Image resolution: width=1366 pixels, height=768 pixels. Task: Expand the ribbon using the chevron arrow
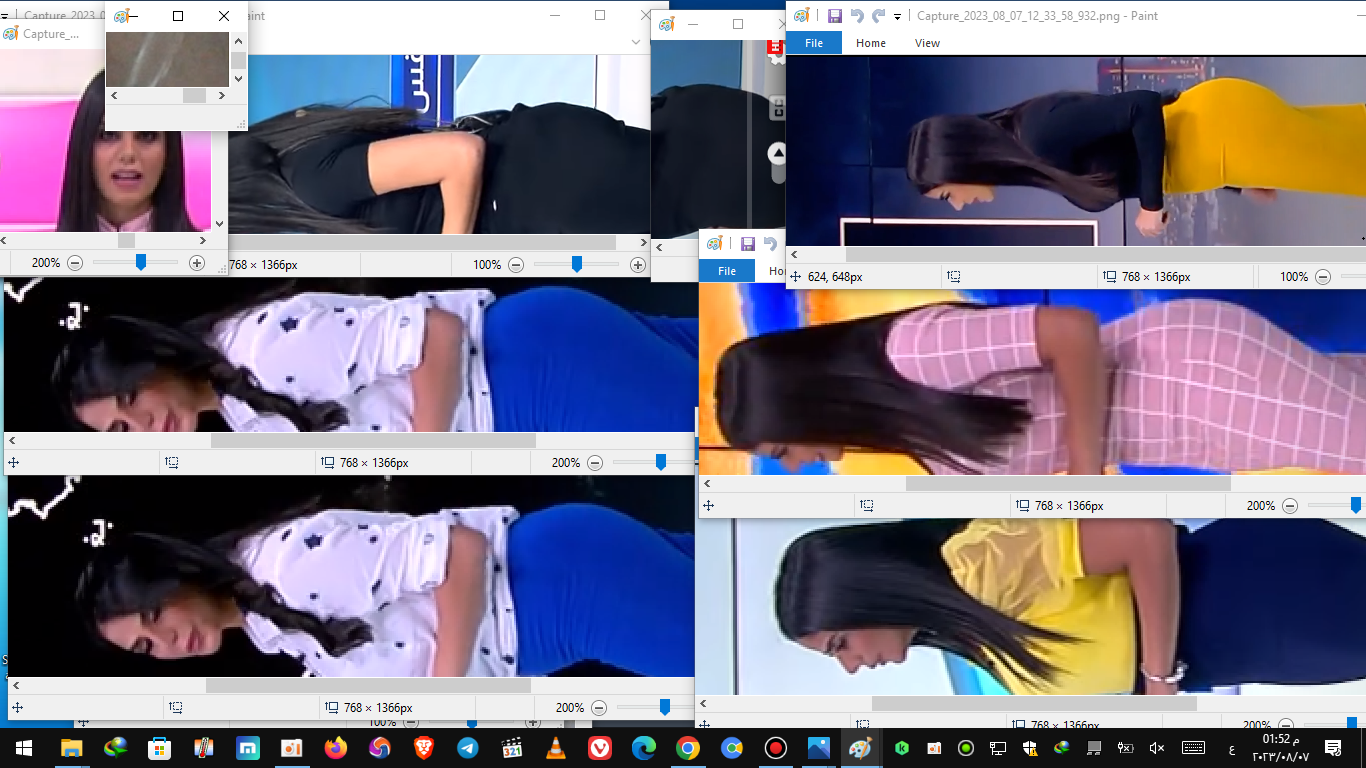point(637,42)
